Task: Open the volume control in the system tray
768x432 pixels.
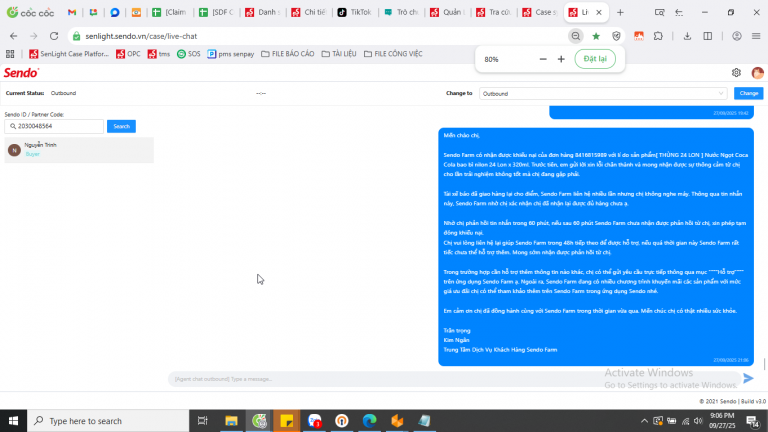Action: click(698, 421)
